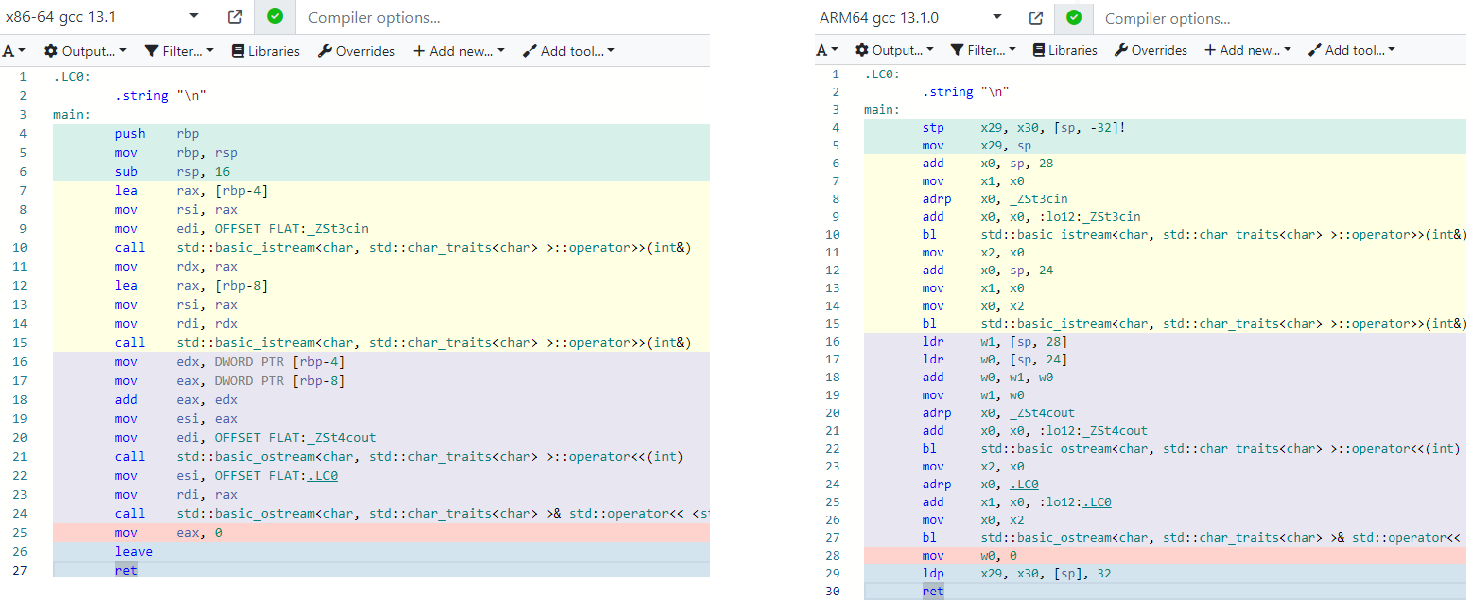Click pop-out icon next to x86-64 compiler
This screenshot has width=1481, height=605.
(235, 17)
